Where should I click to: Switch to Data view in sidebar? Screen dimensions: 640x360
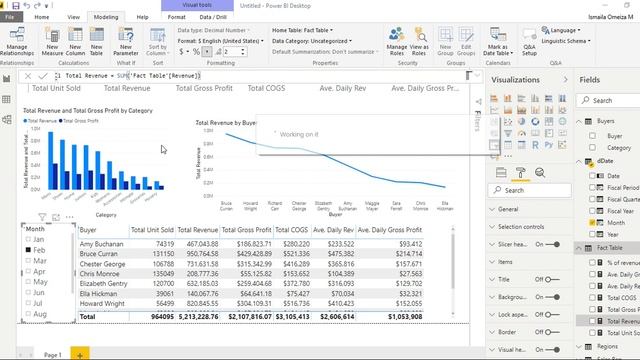click(x=7, y=99)
